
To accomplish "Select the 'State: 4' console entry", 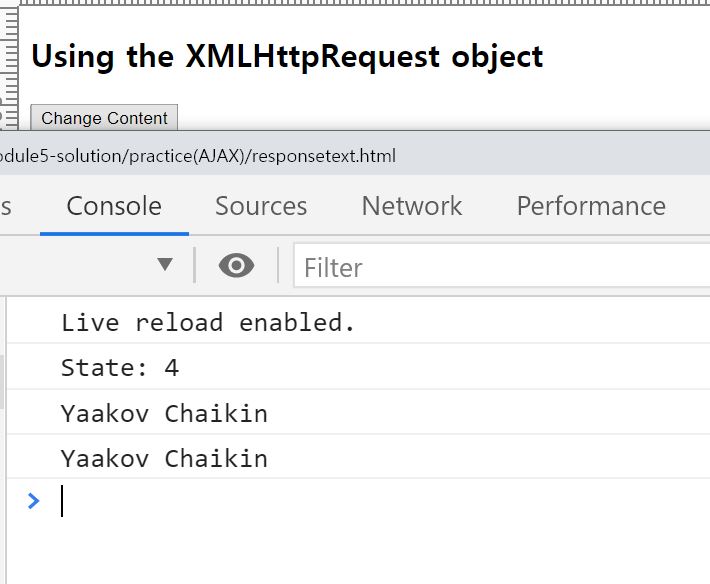I will tap(120, 368).
